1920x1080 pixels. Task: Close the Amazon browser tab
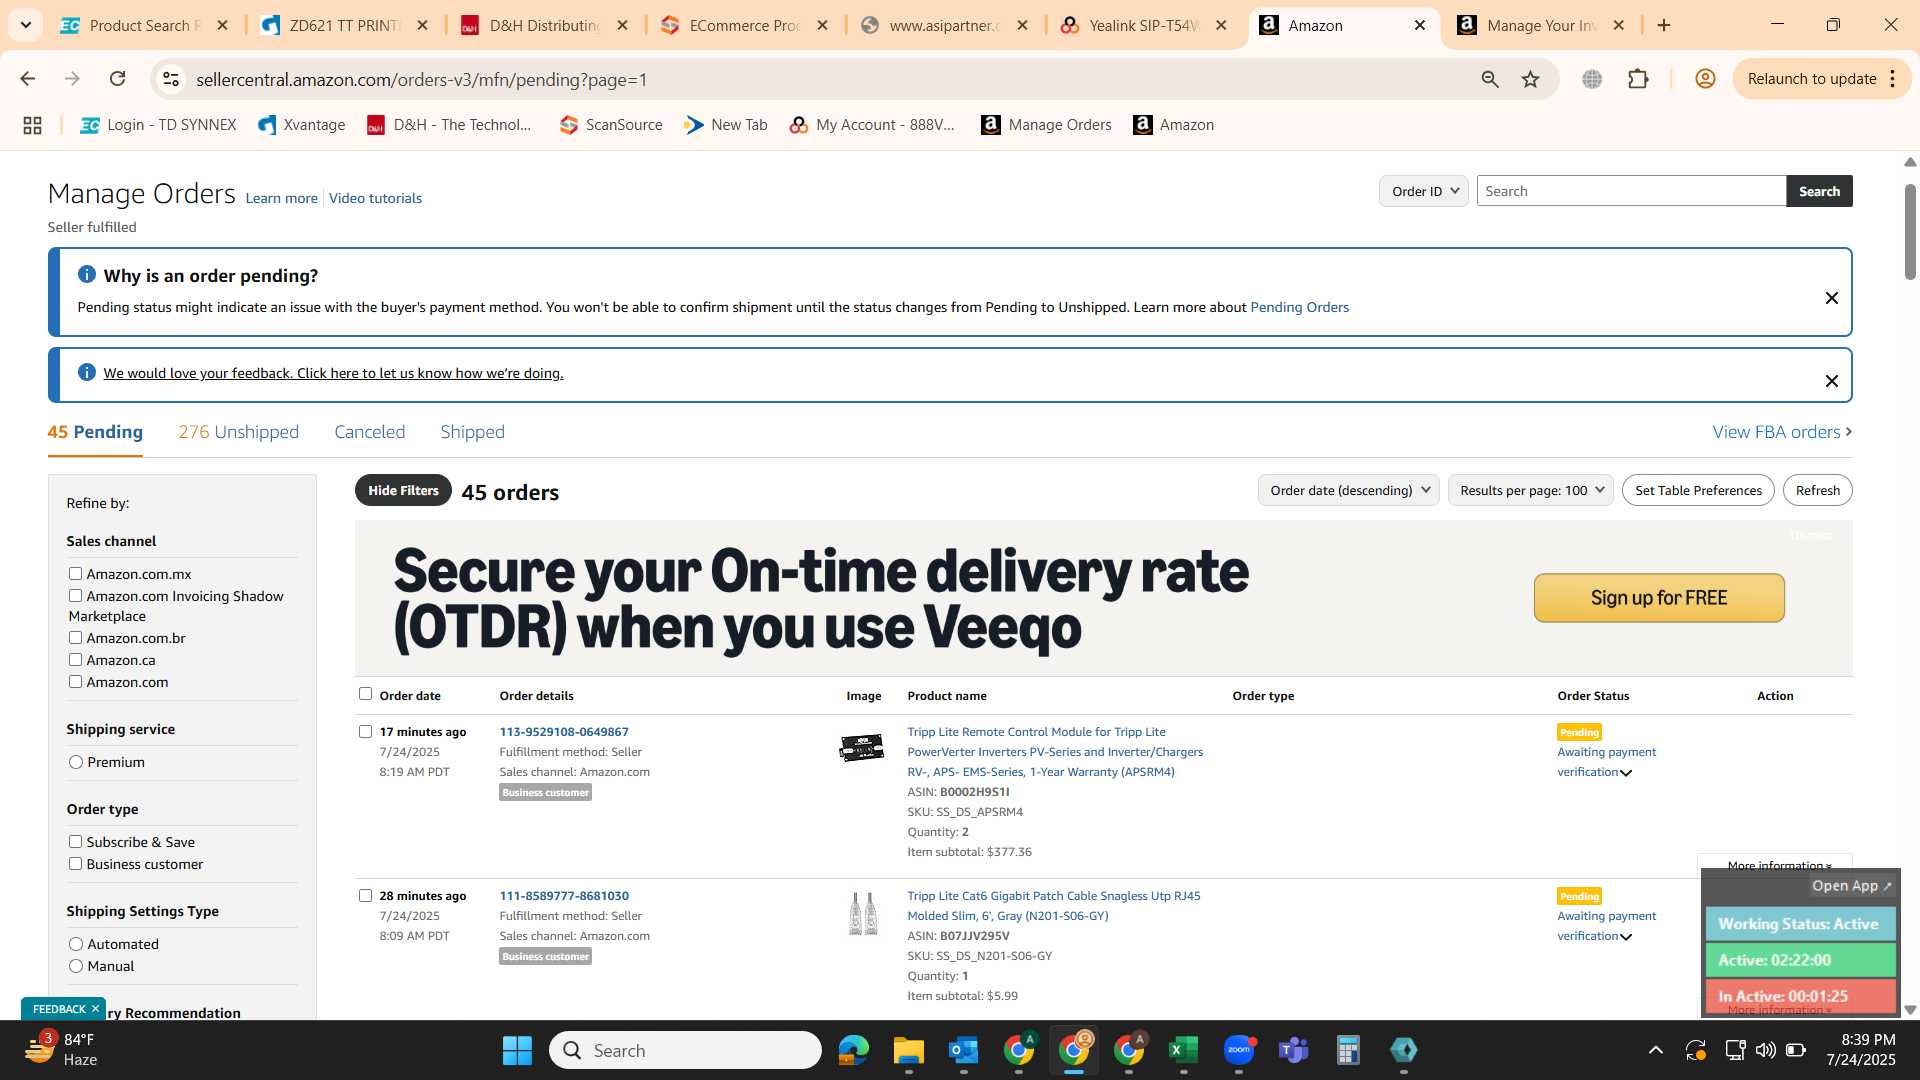[1419, 25]
